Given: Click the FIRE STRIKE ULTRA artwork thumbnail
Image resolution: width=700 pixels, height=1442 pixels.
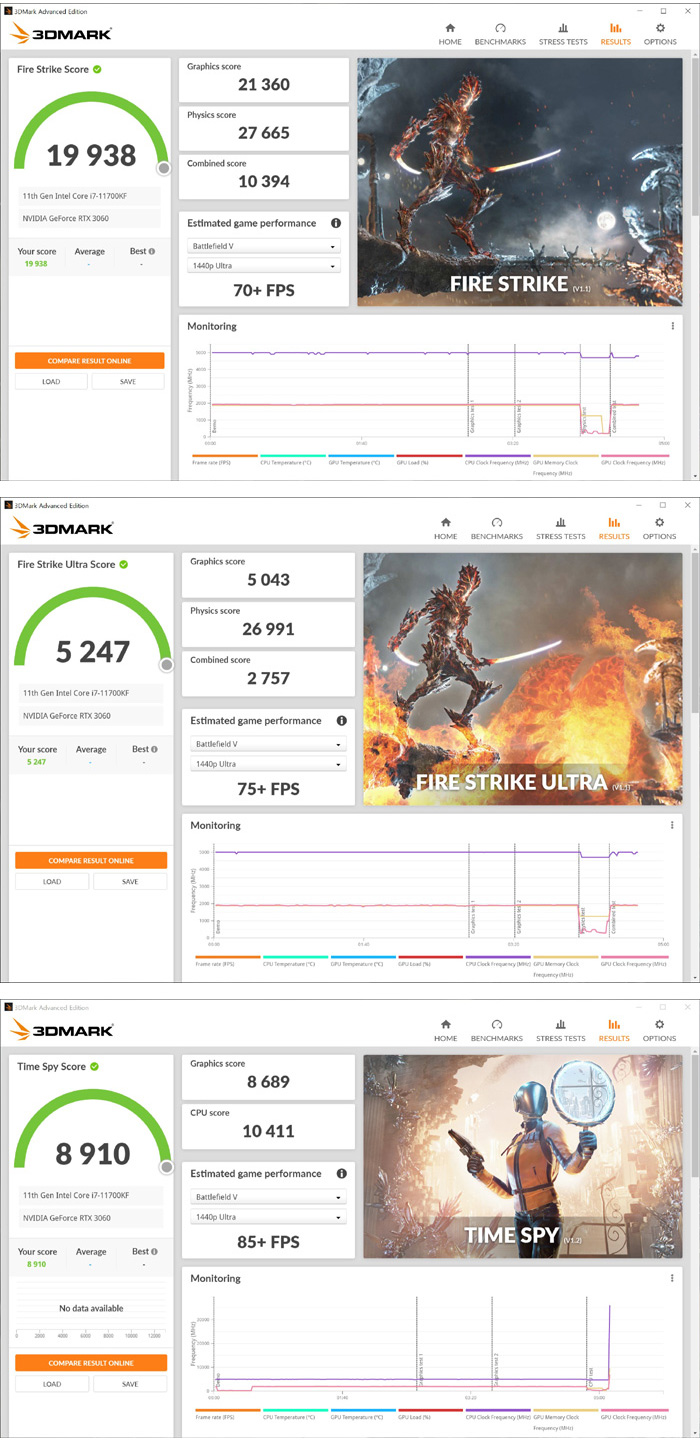Looking at the screenshot, I should [x=523, y=680].
